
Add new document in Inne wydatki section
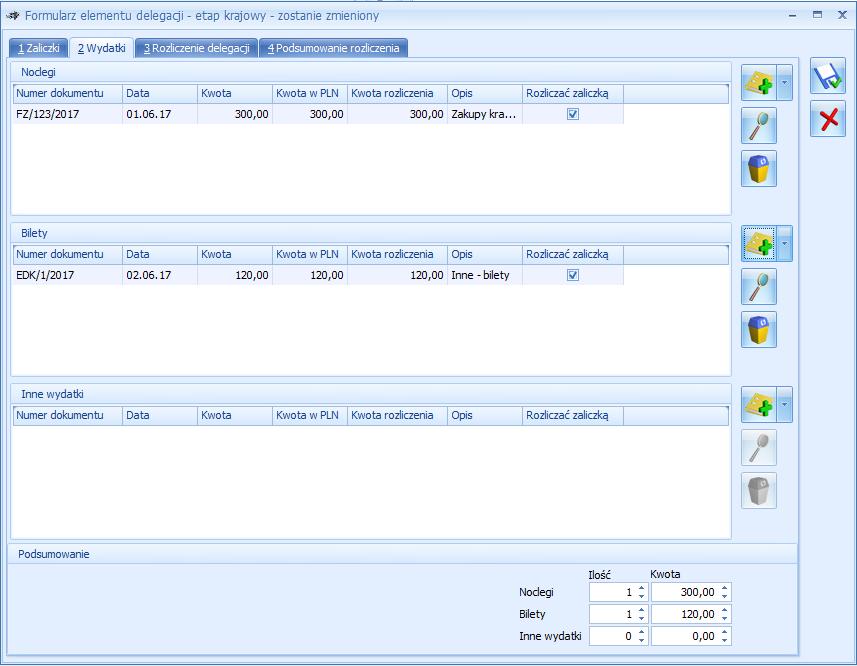[759, 405]
